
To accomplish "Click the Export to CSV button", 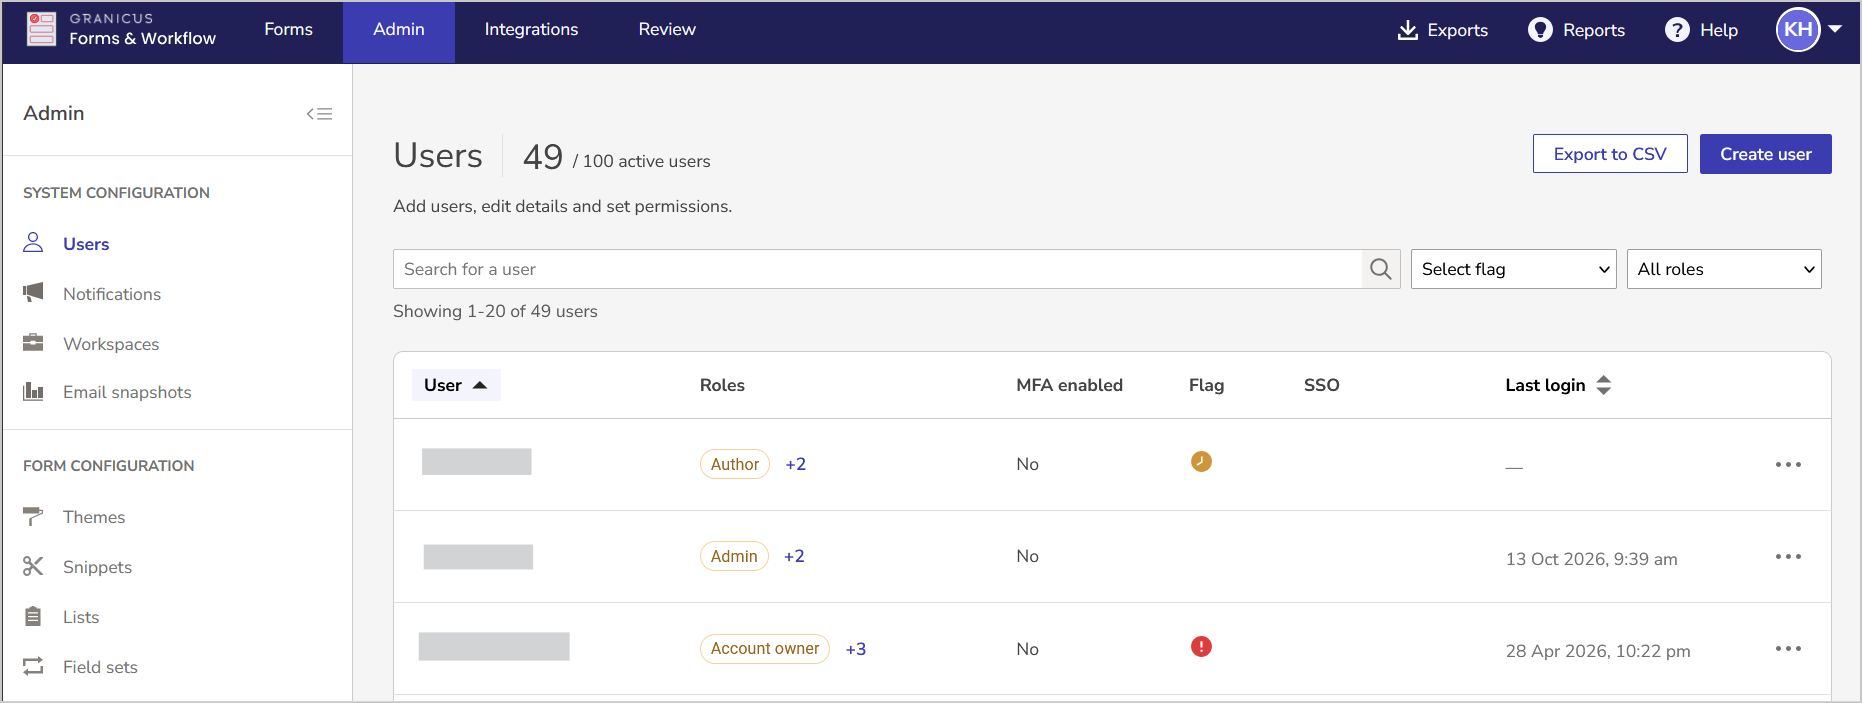I will [x=1610, y=154].
